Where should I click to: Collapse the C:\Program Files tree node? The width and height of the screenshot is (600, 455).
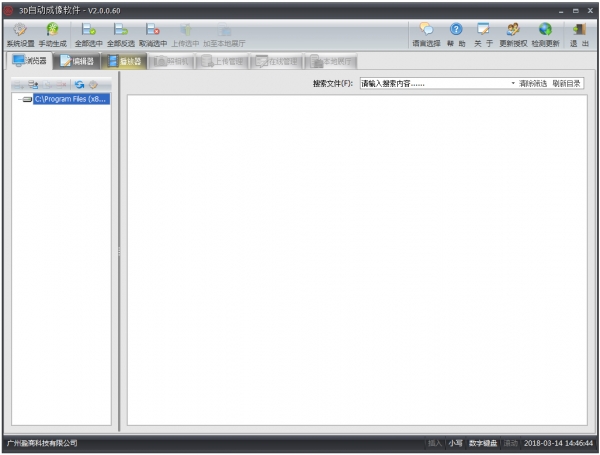tap(20, 99)
